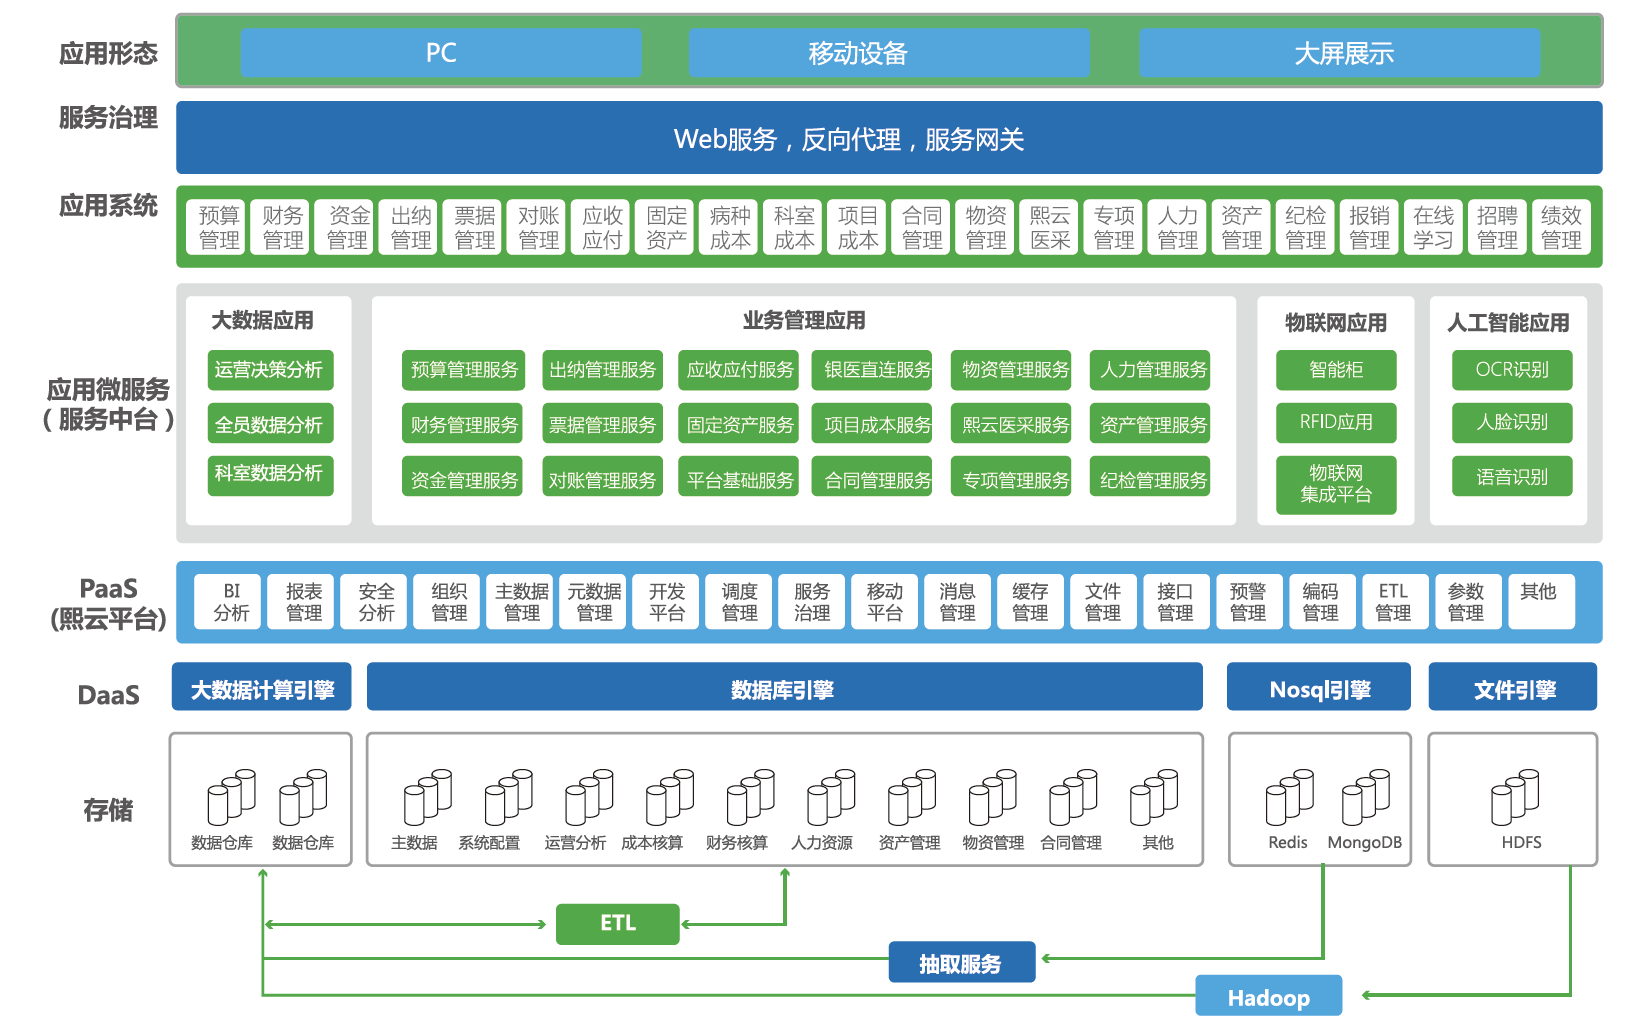The image size is (1640, 1026).
Task: Click the 人力资源 database icon
Action: [831, 797]
